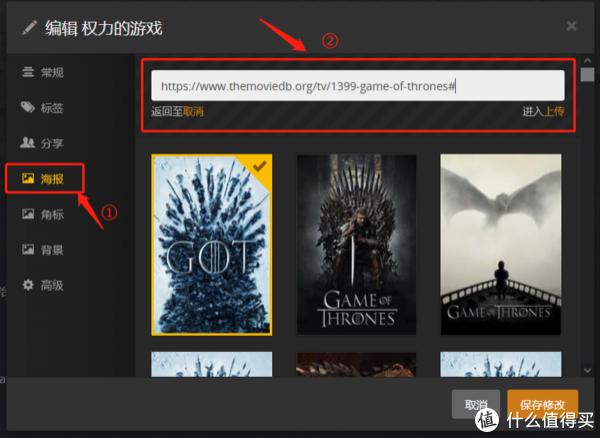Select the partial poster in bottom-middle row
Screen dimensions: 600x438
pos(356,363)
